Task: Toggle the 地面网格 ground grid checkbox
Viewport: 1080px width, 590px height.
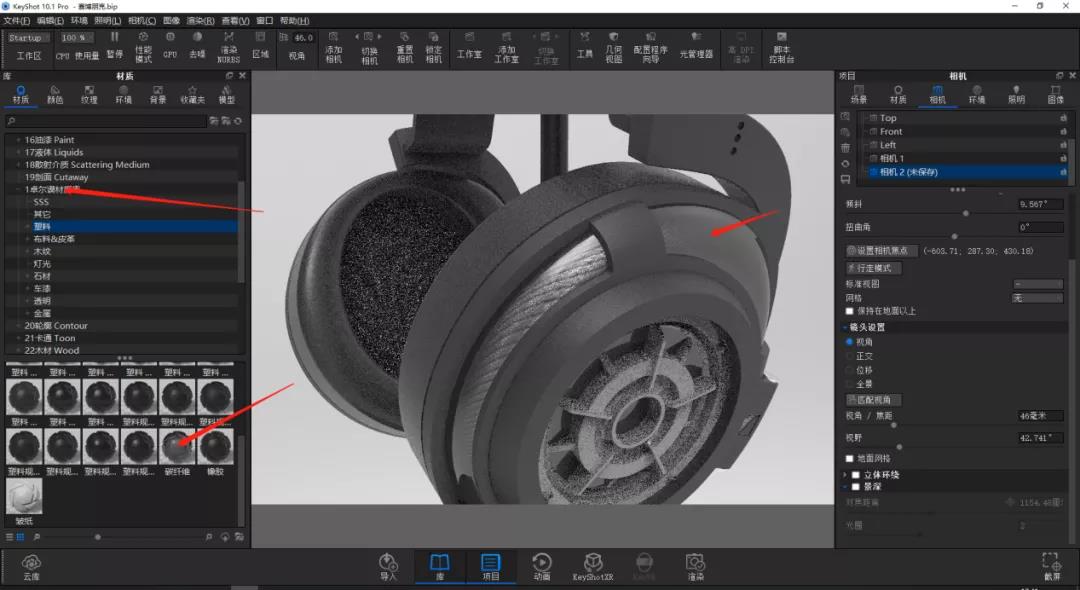Action: point(849,459)
